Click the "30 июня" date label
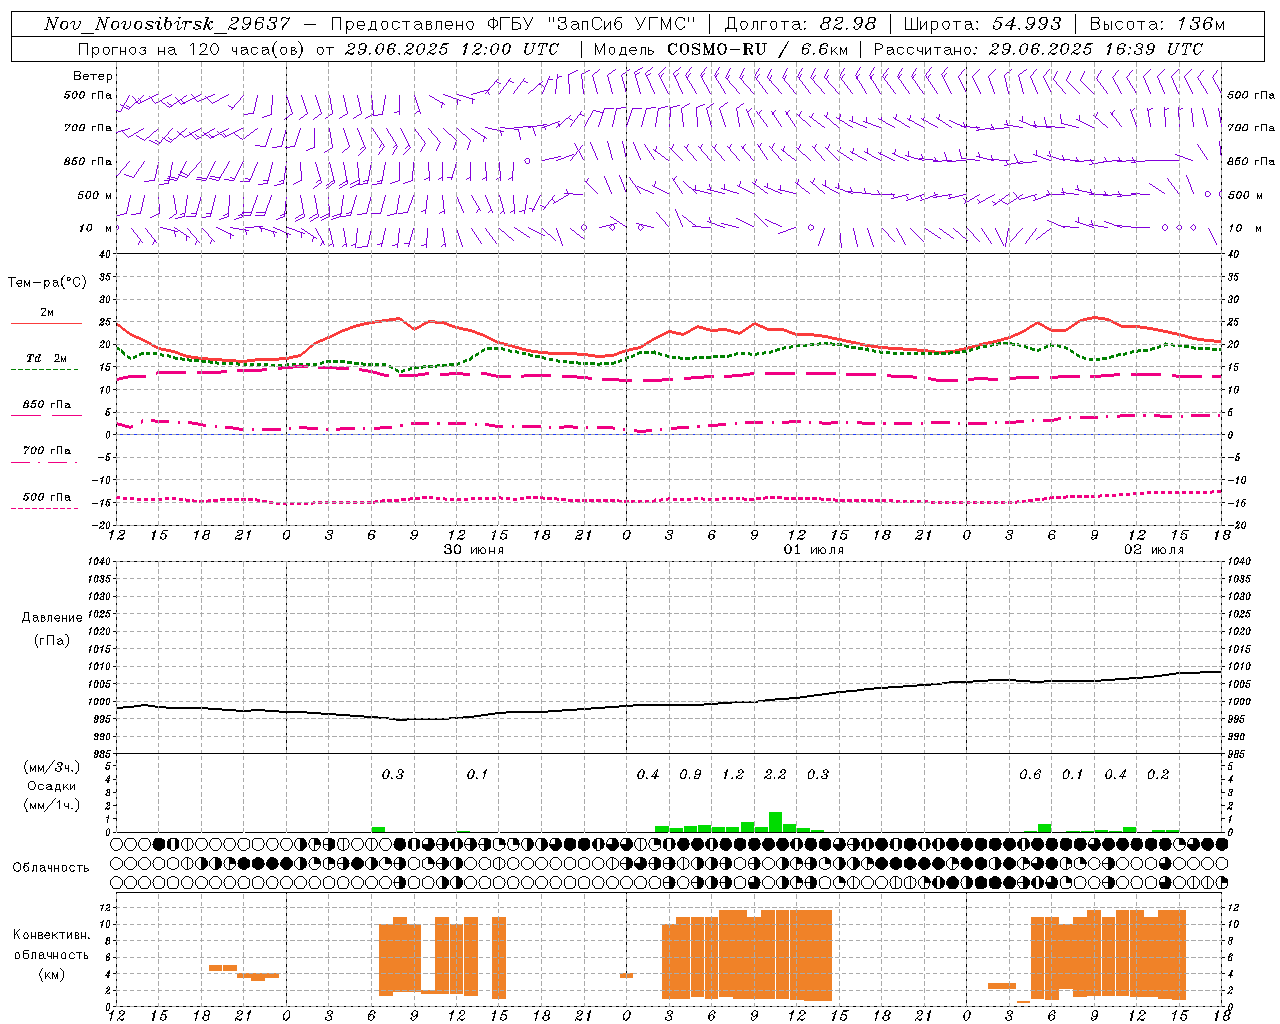The height and width of the screenshot is (1024, 1280). 474,550
